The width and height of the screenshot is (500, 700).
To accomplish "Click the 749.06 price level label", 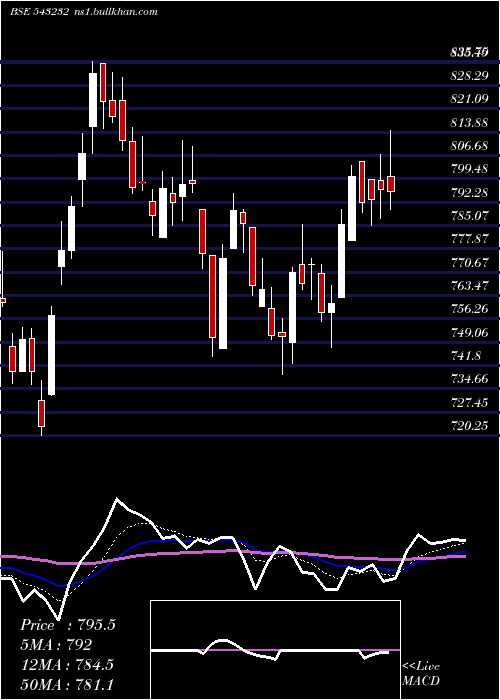I will [x=469, y=333].
